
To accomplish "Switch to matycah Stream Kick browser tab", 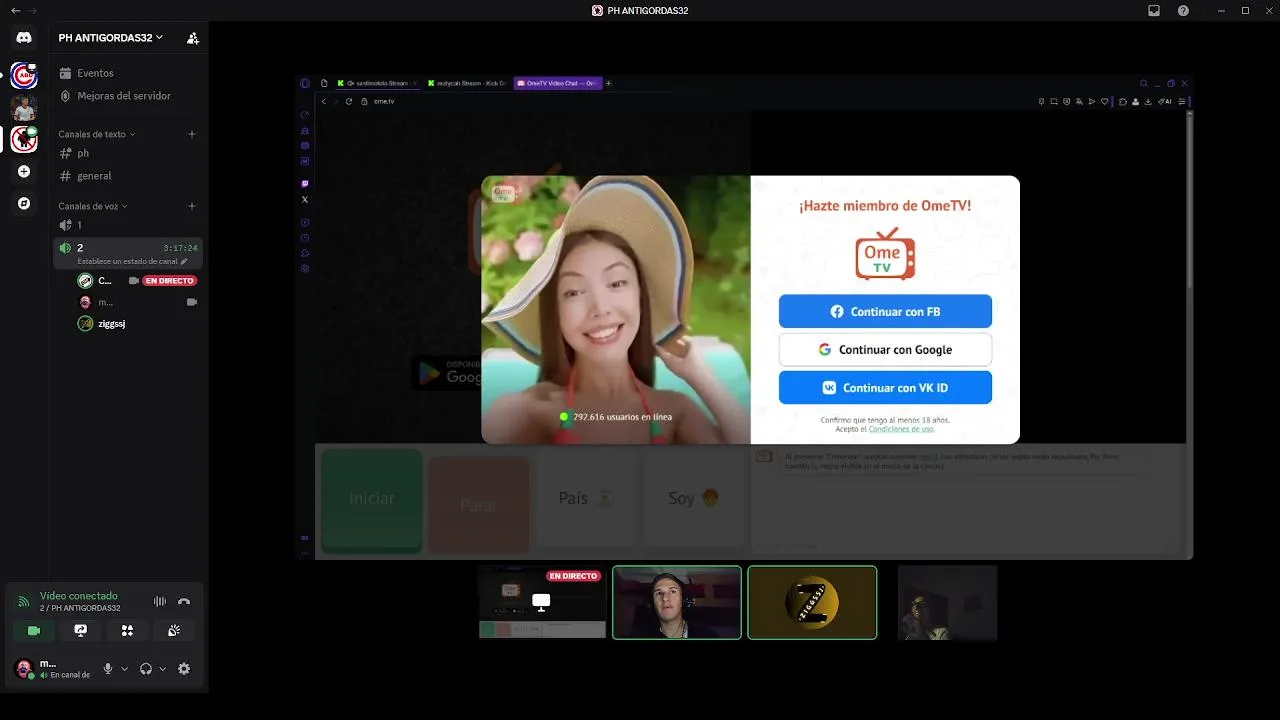I will tap(465, 83).
